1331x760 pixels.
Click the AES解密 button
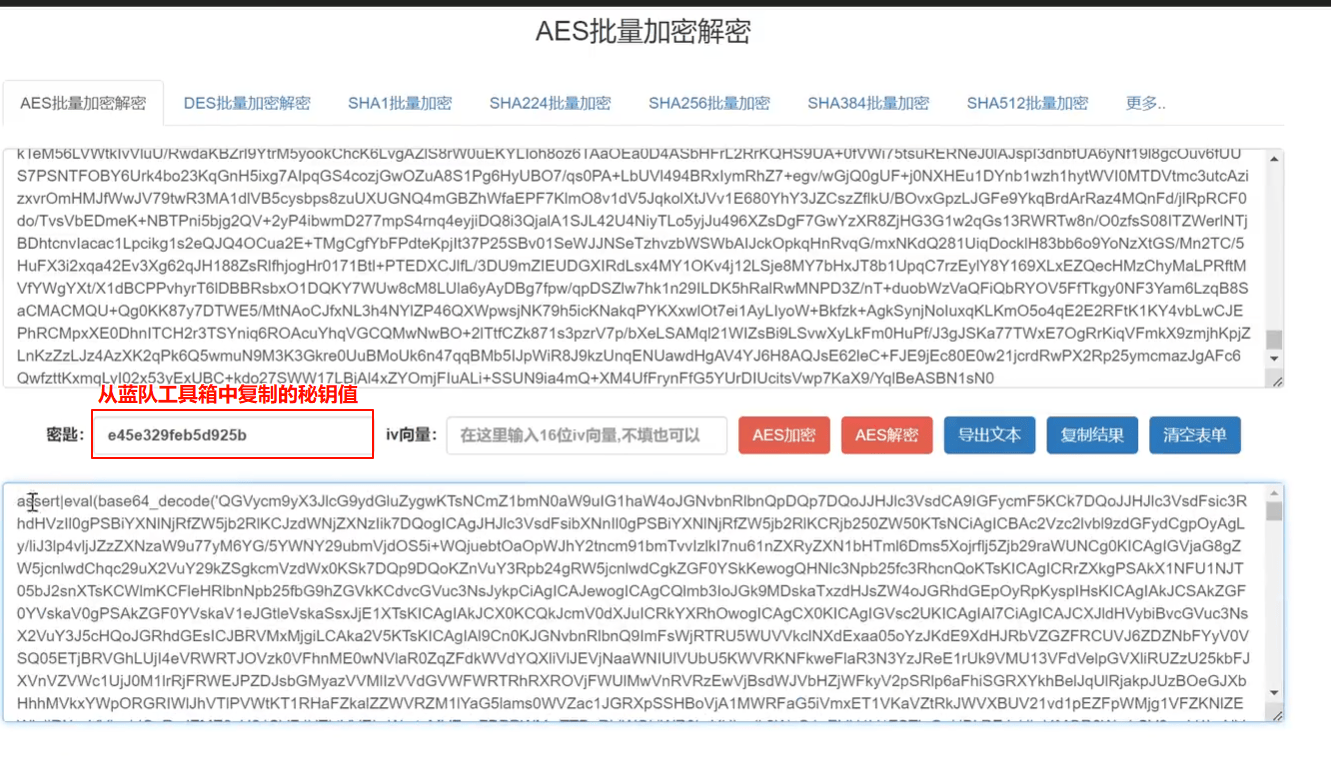coord(887,435)
